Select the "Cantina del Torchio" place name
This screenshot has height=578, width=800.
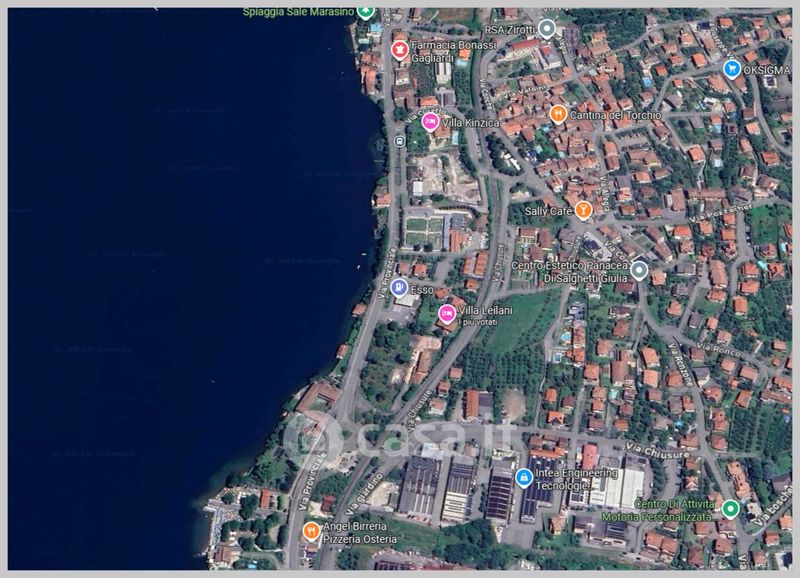coord(615,115)
